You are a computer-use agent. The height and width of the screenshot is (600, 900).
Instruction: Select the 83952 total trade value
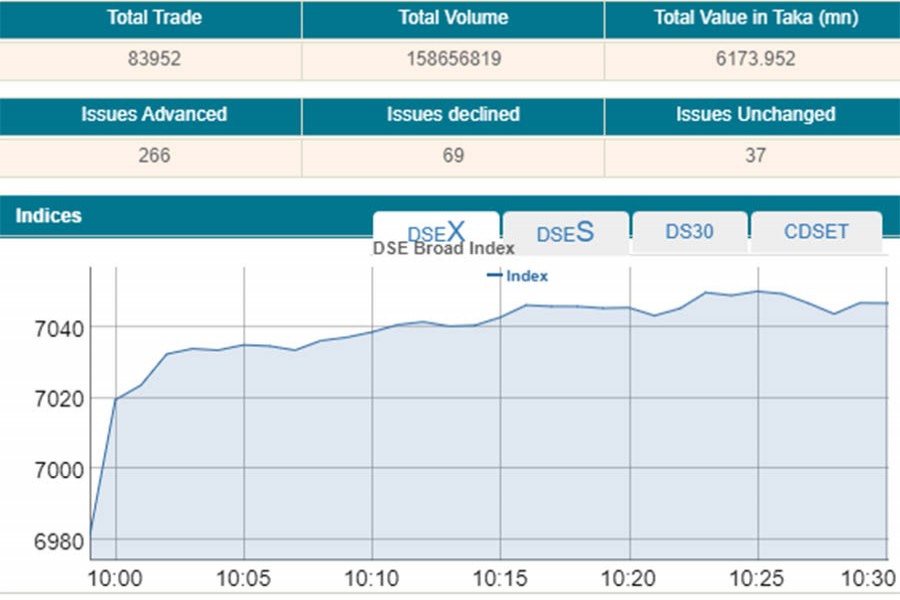point(150,59)
